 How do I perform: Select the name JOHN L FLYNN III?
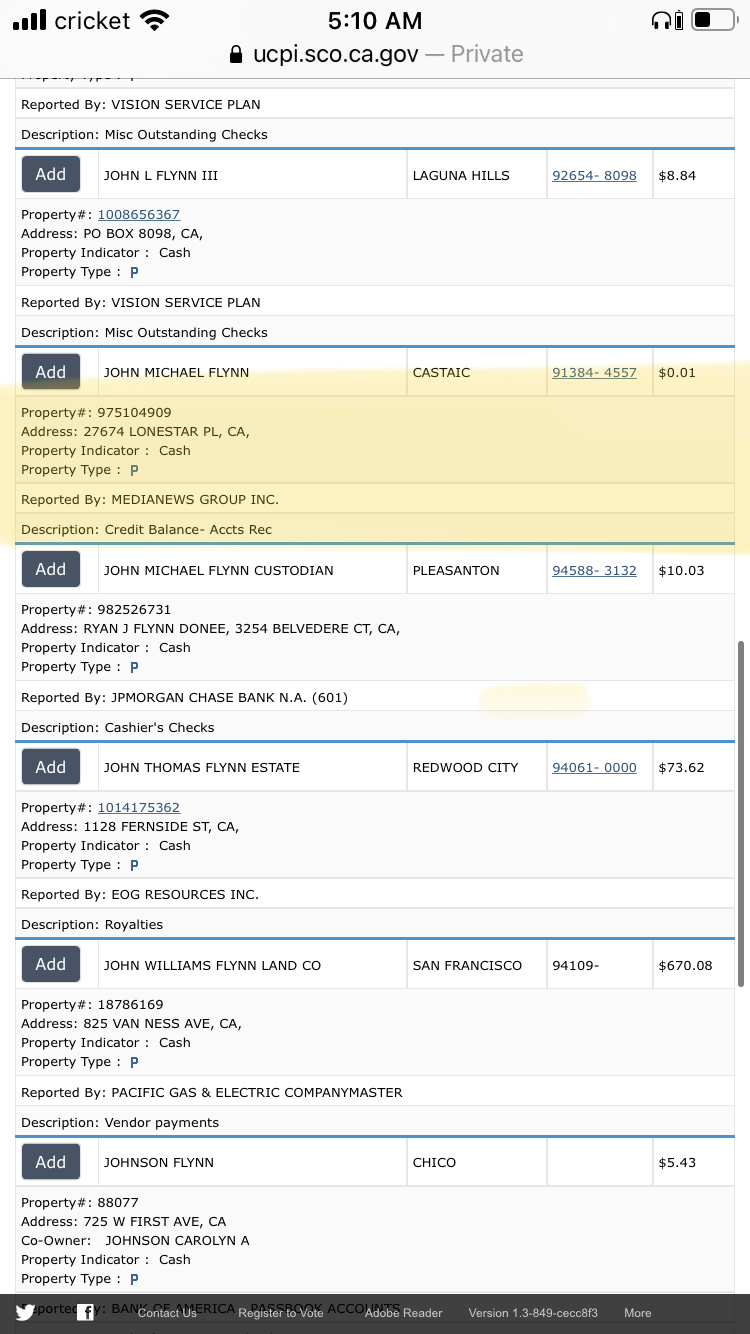(x=161, y=175)
